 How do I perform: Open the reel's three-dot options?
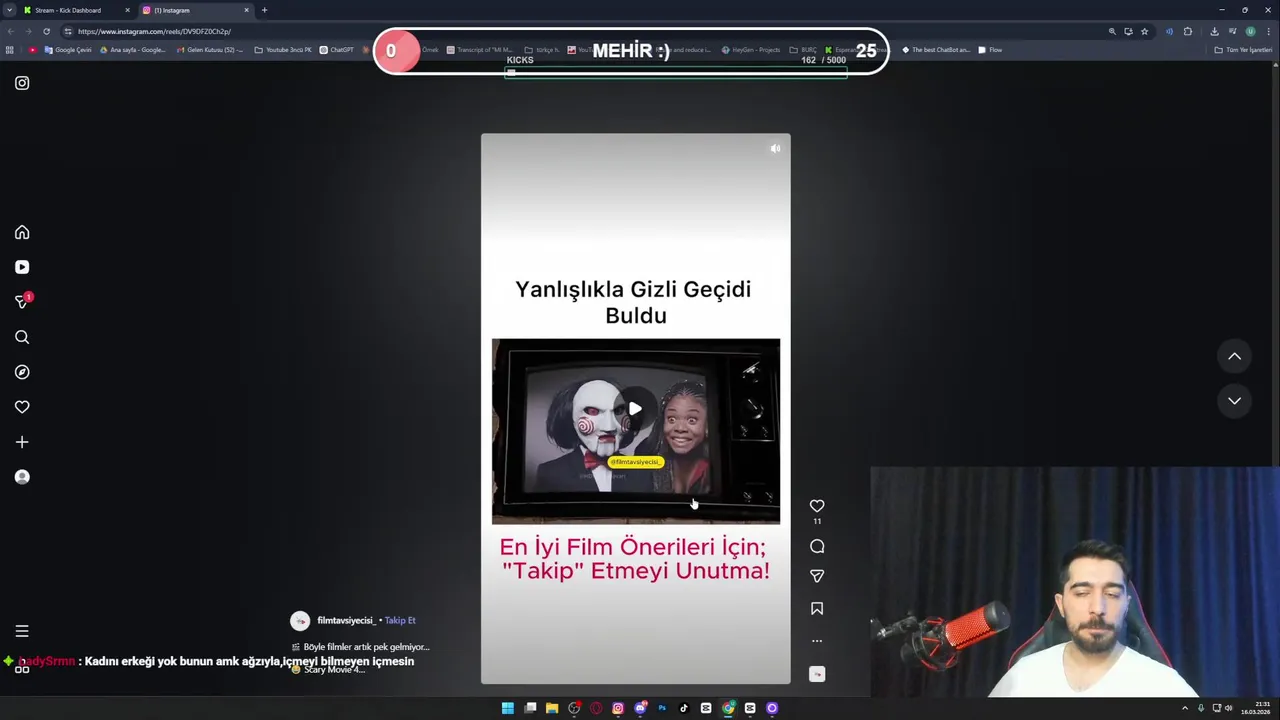pyautogui.click(x=817, y=641)
